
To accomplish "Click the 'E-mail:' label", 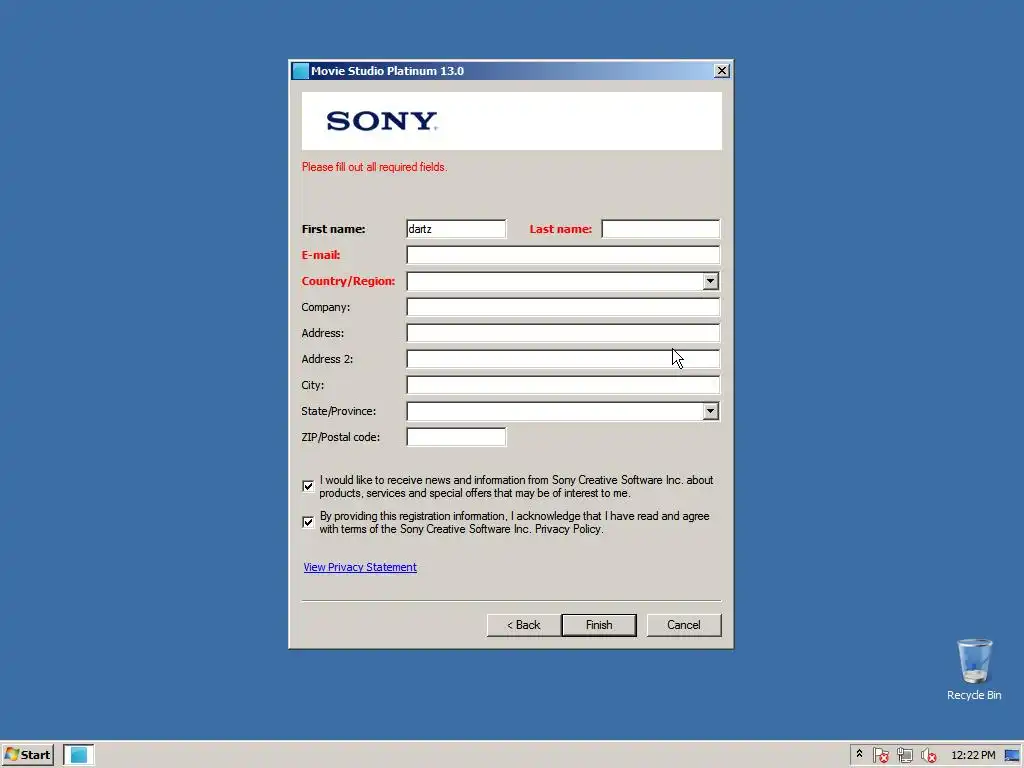I will pyautogui.click(x=321, y=255).
